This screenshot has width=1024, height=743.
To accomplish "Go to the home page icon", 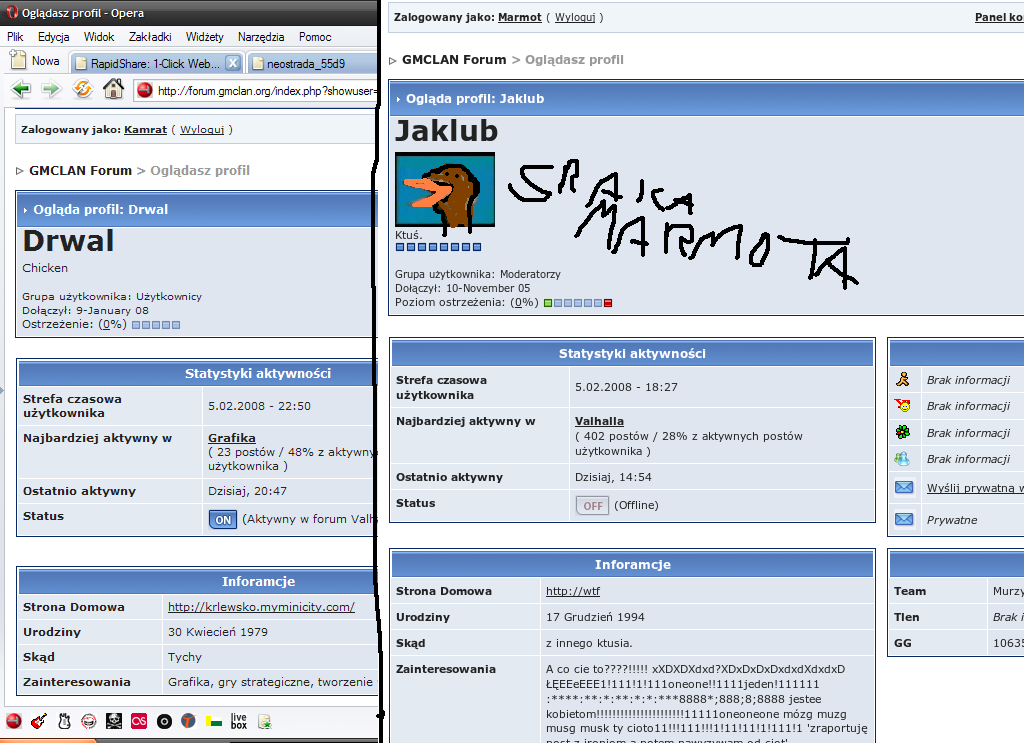I will click(x=113, y=90).
